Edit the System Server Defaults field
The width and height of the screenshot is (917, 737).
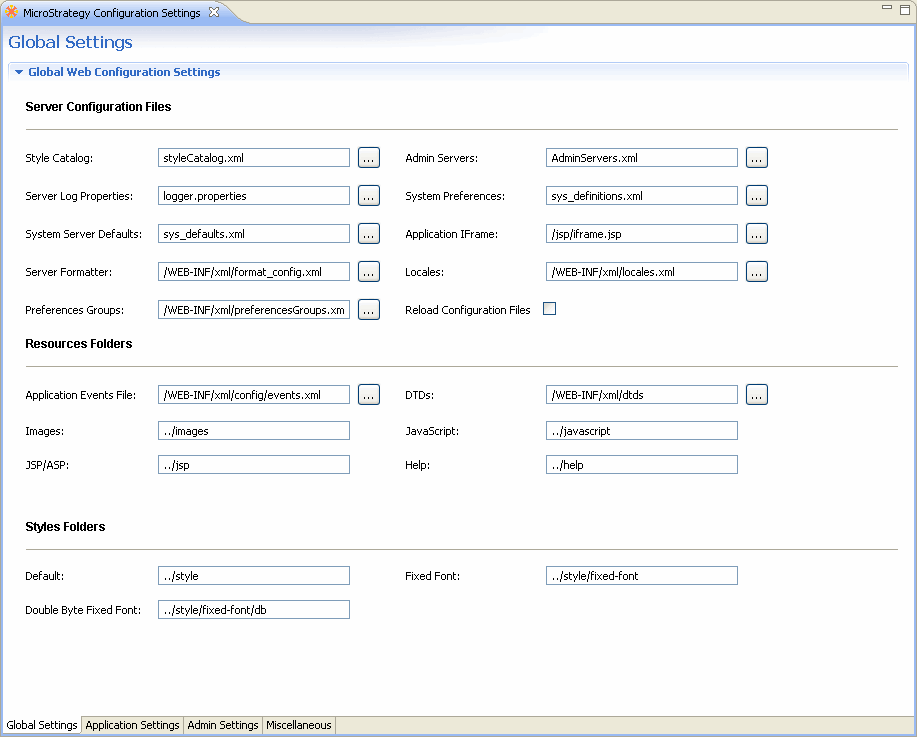254,233
